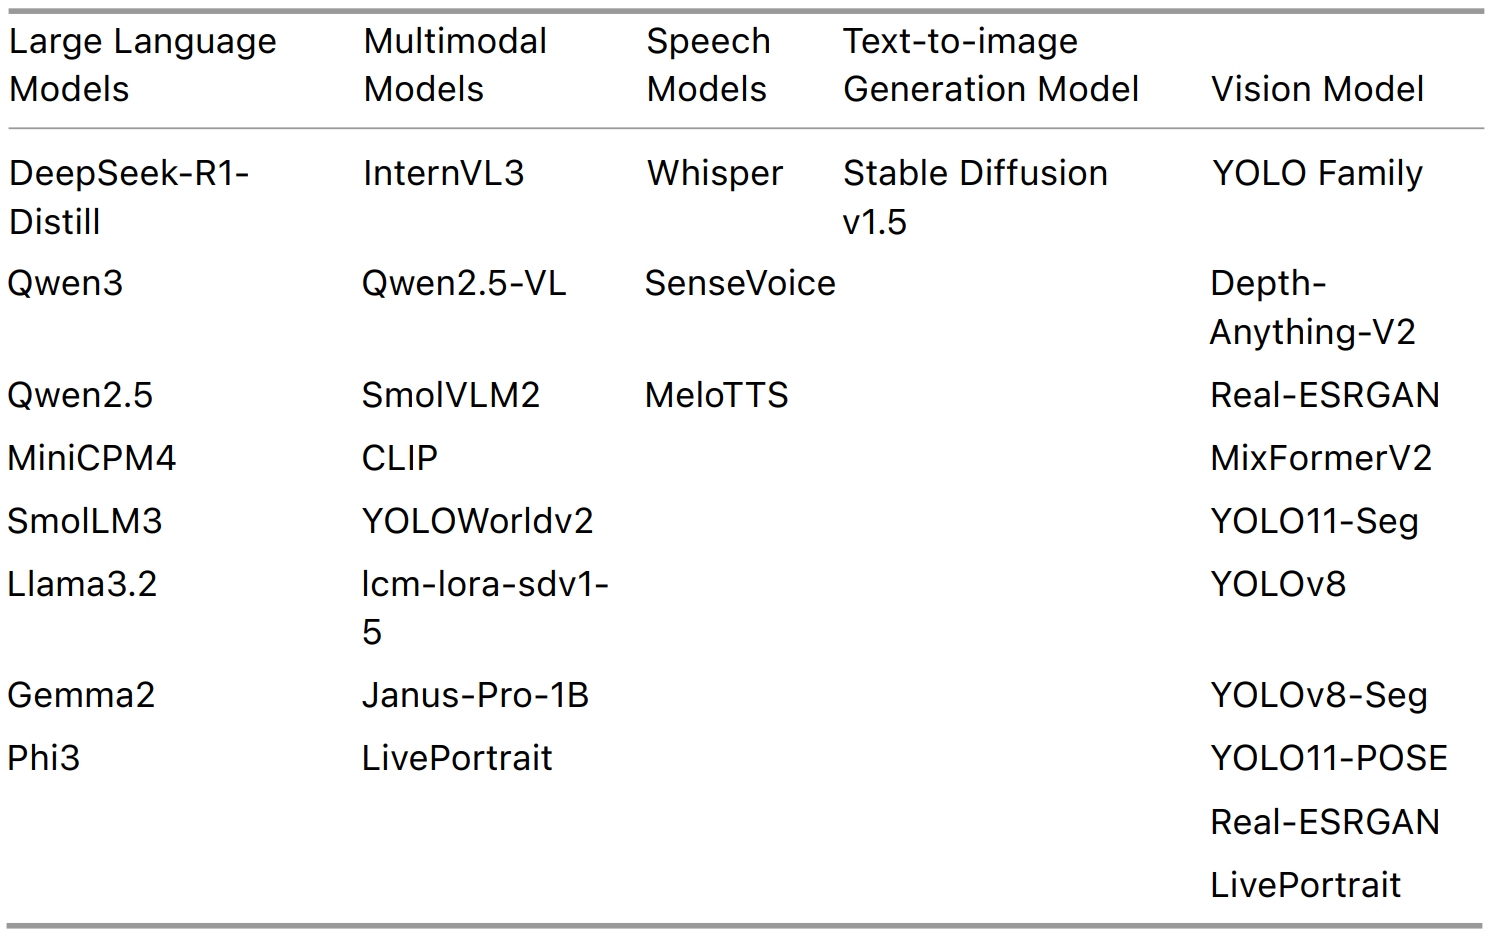Click the Stable Diffusion v1.5 cell
1491x938 pixels.
pyautogui.click(x=975, y=197)
